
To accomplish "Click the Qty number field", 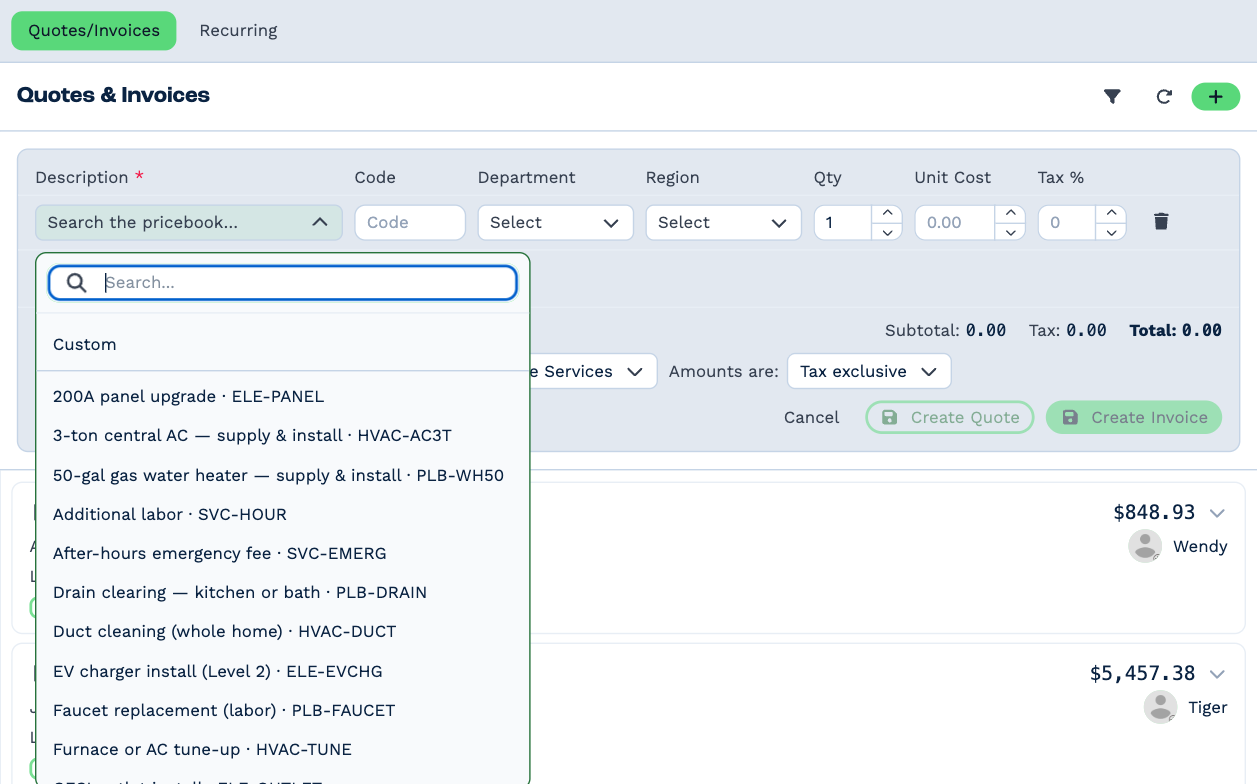I will point(843,222).
